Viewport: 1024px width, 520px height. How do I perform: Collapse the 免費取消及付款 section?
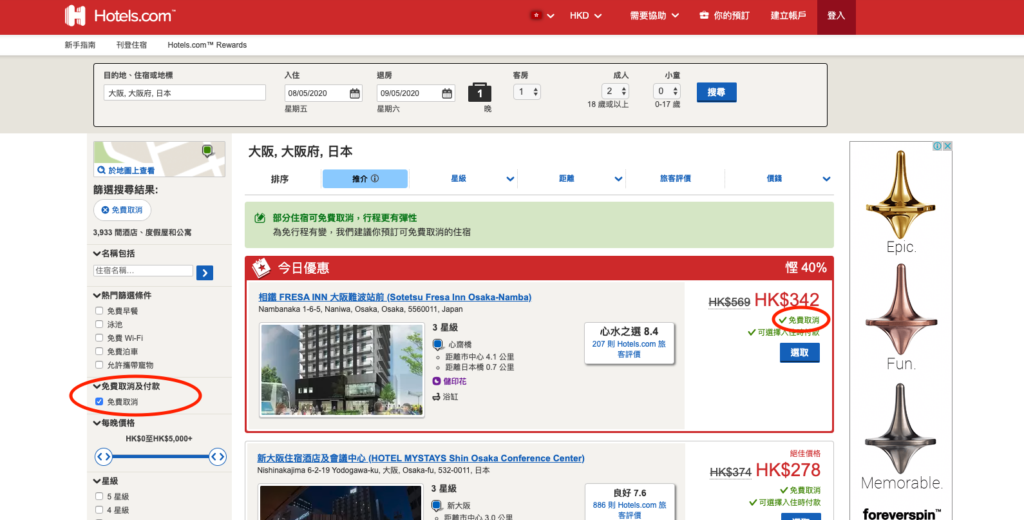(127, 386)
